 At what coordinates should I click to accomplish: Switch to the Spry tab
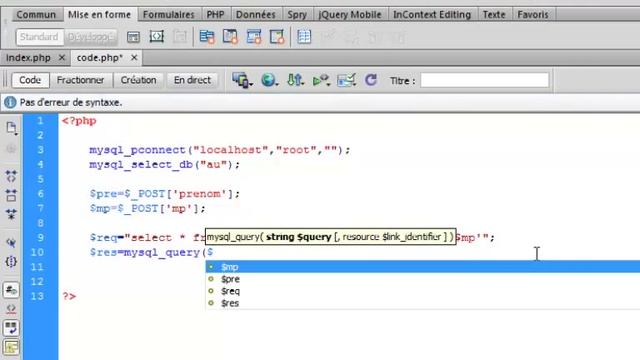[x=297, y=15]
